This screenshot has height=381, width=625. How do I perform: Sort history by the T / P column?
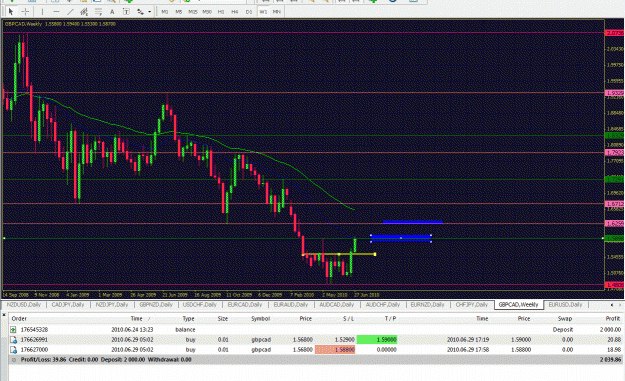390,318
